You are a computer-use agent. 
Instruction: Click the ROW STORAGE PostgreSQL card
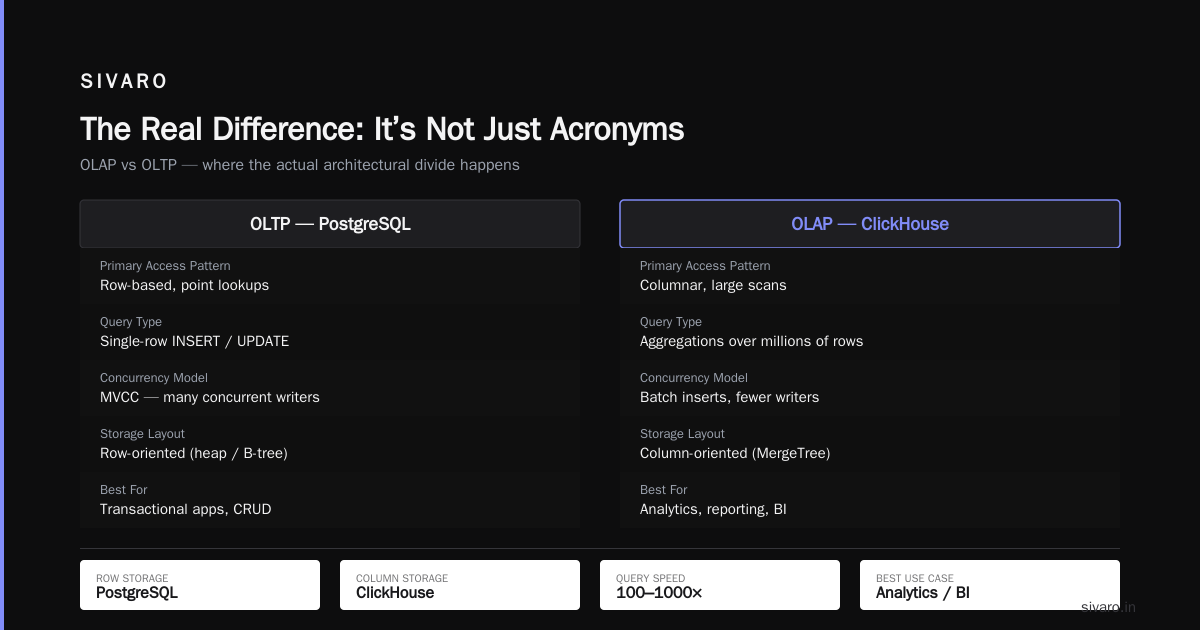point(200,585)
